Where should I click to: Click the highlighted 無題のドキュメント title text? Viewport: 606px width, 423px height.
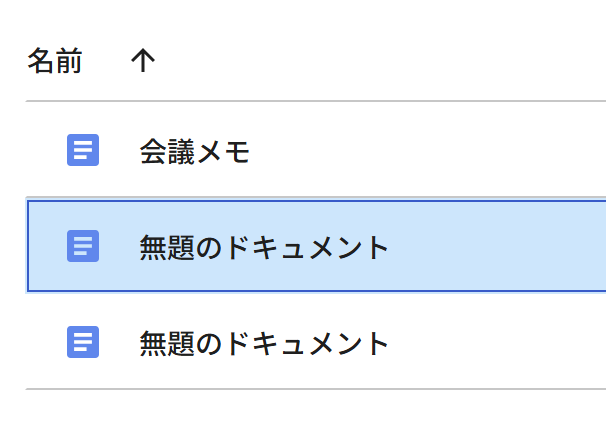click(264, 247)
